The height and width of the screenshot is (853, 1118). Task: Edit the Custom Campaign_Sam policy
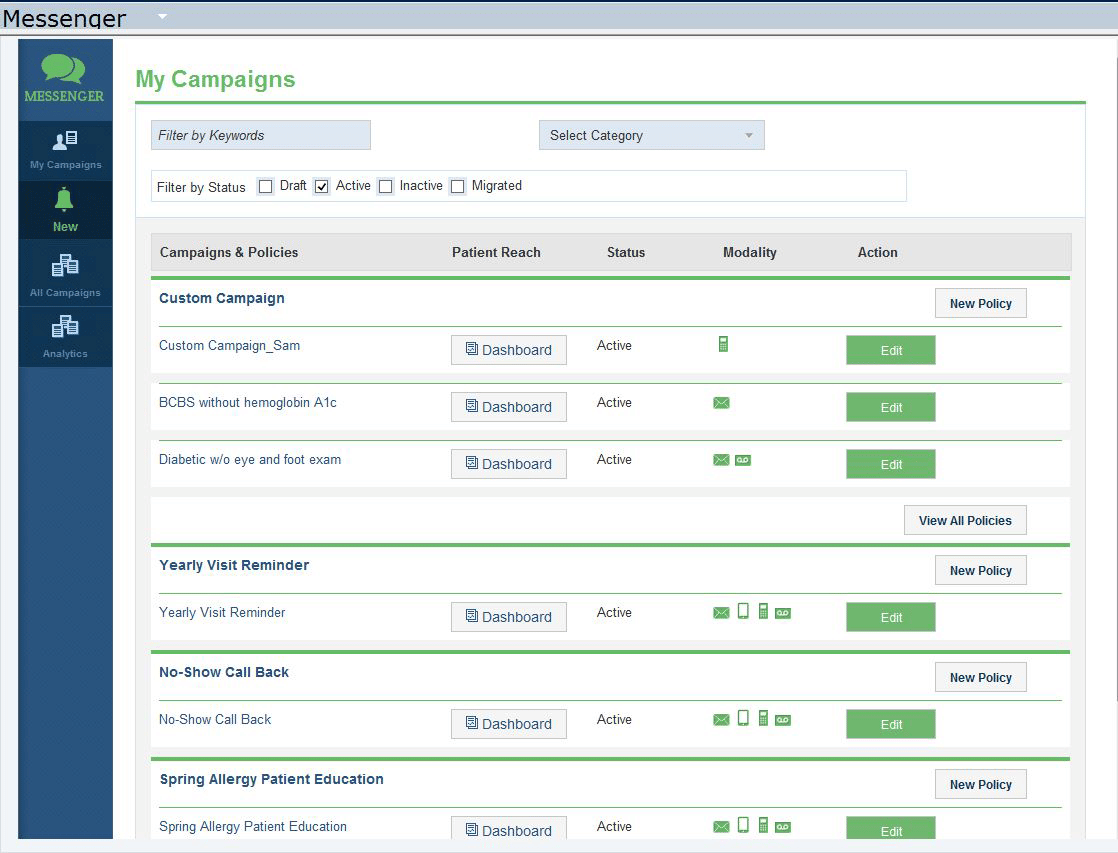(891, 350)
